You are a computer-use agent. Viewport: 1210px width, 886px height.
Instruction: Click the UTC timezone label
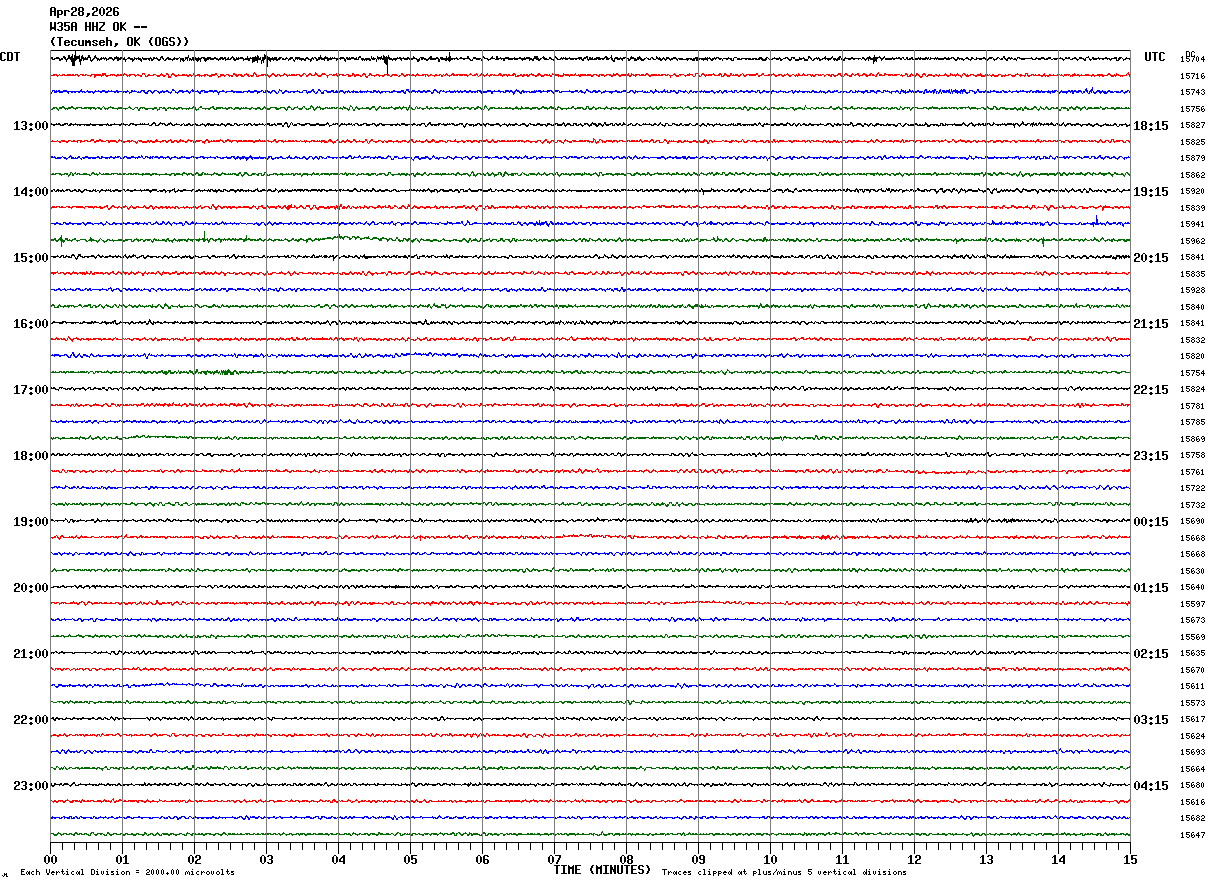tap(1155, 57)
